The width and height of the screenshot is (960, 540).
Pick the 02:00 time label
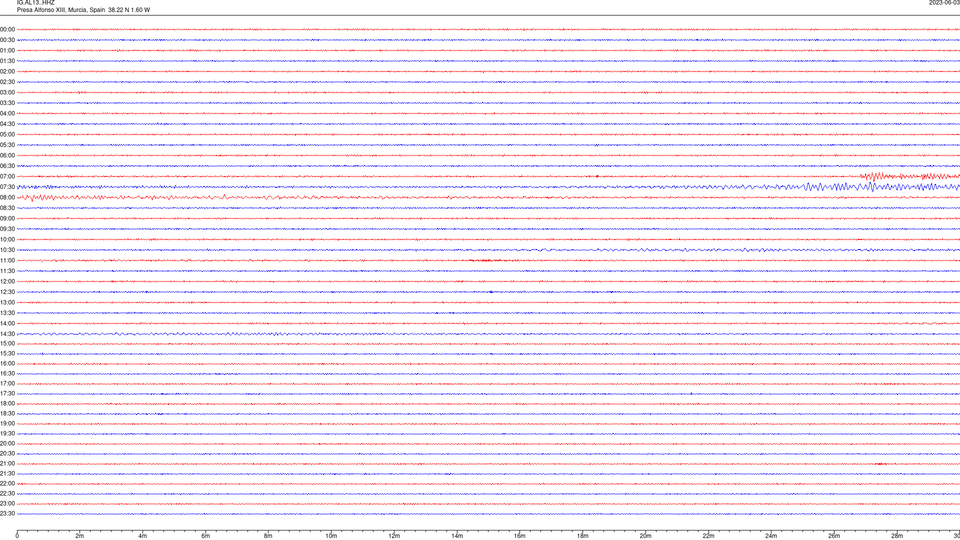[7, 72]
